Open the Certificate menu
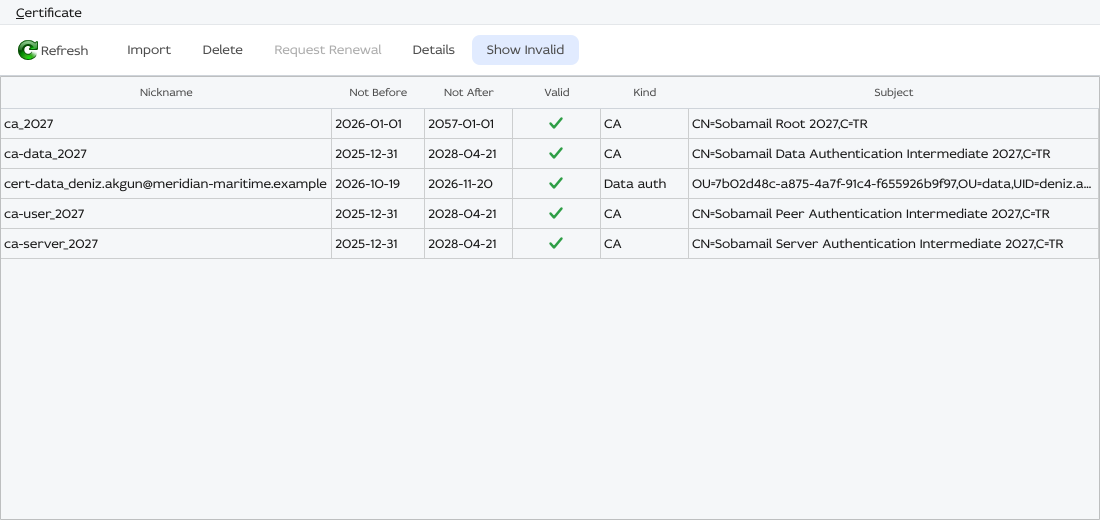This screenshot has height=520, width=1100. [x=48, y=13]
